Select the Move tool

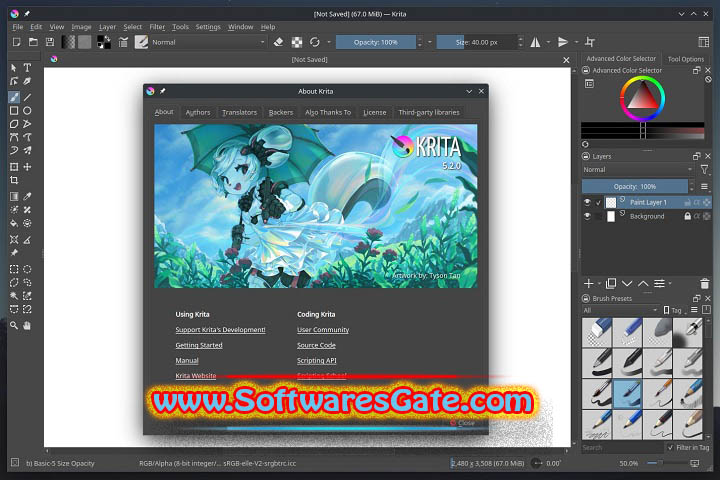(x=27, y=167)
